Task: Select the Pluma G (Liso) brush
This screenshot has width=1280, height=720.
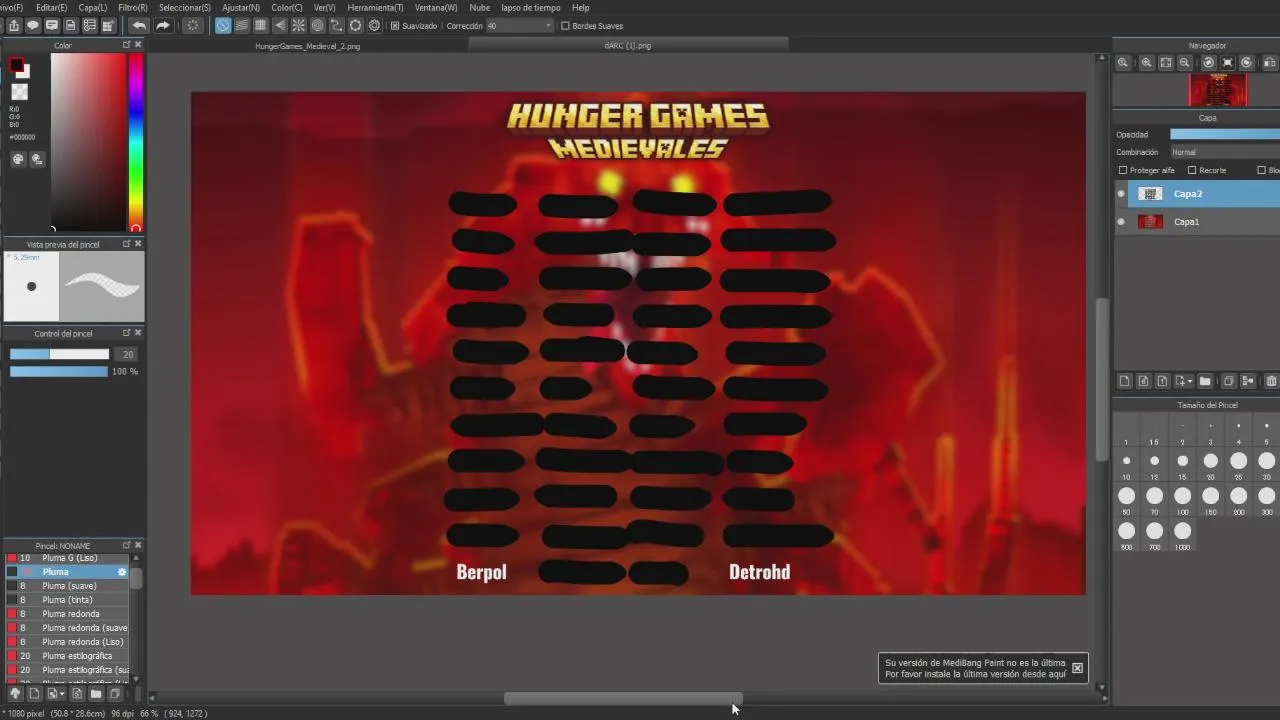Action: [67, 558]
